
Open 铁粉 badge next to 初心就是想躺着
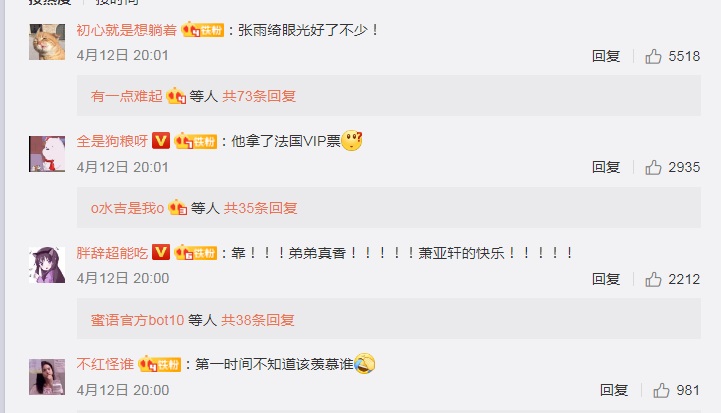point(203,30)
